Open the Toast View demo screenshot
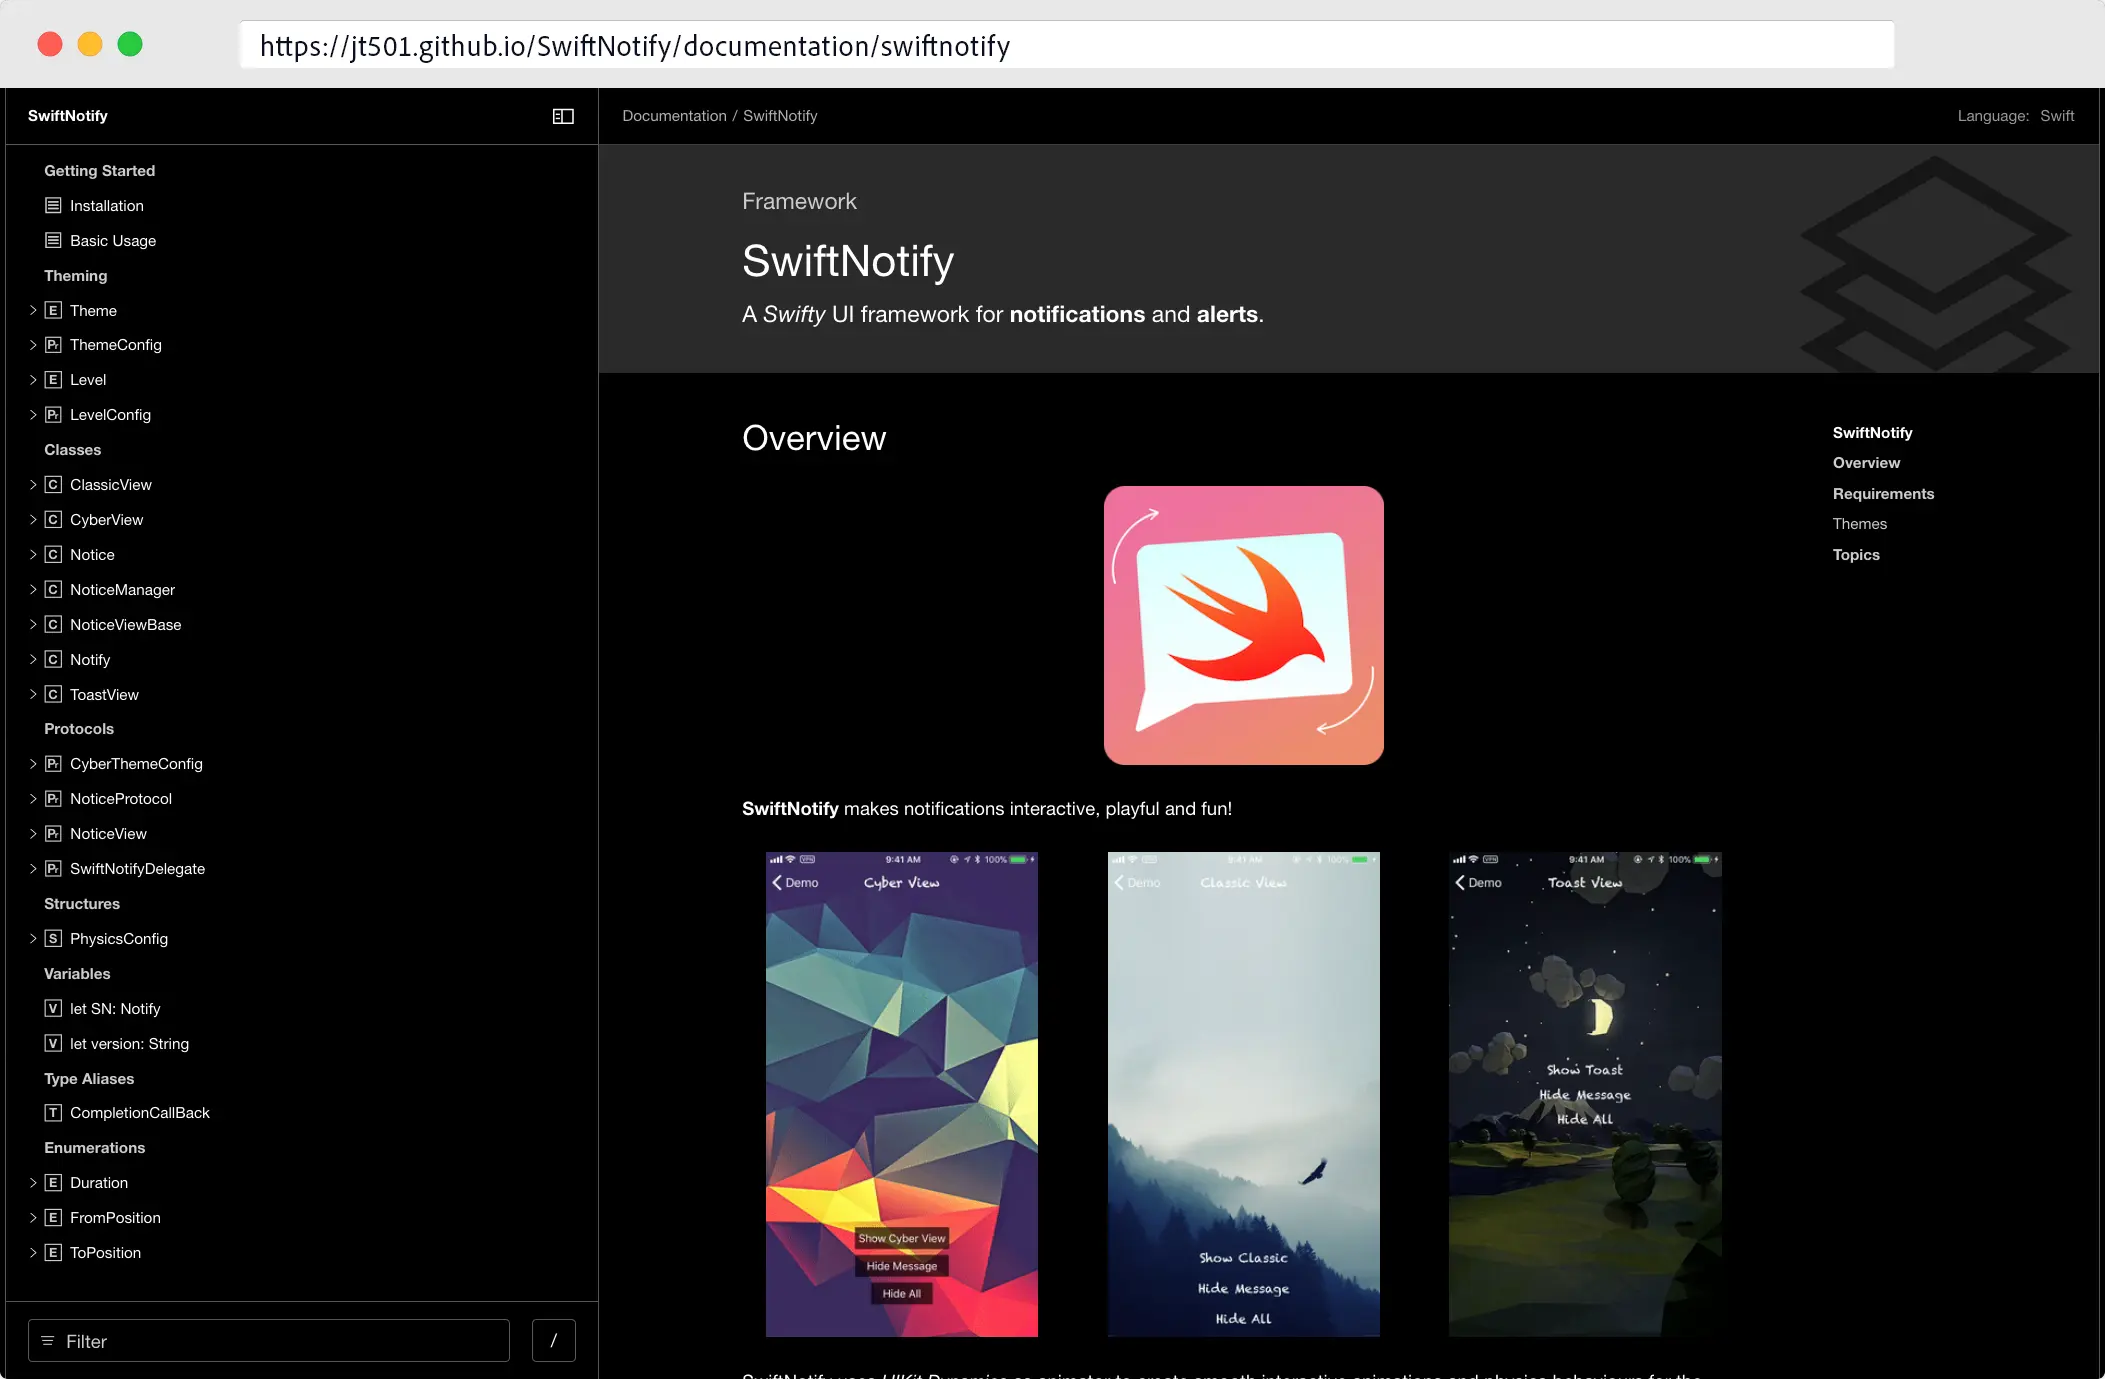 point(1585,1094)
